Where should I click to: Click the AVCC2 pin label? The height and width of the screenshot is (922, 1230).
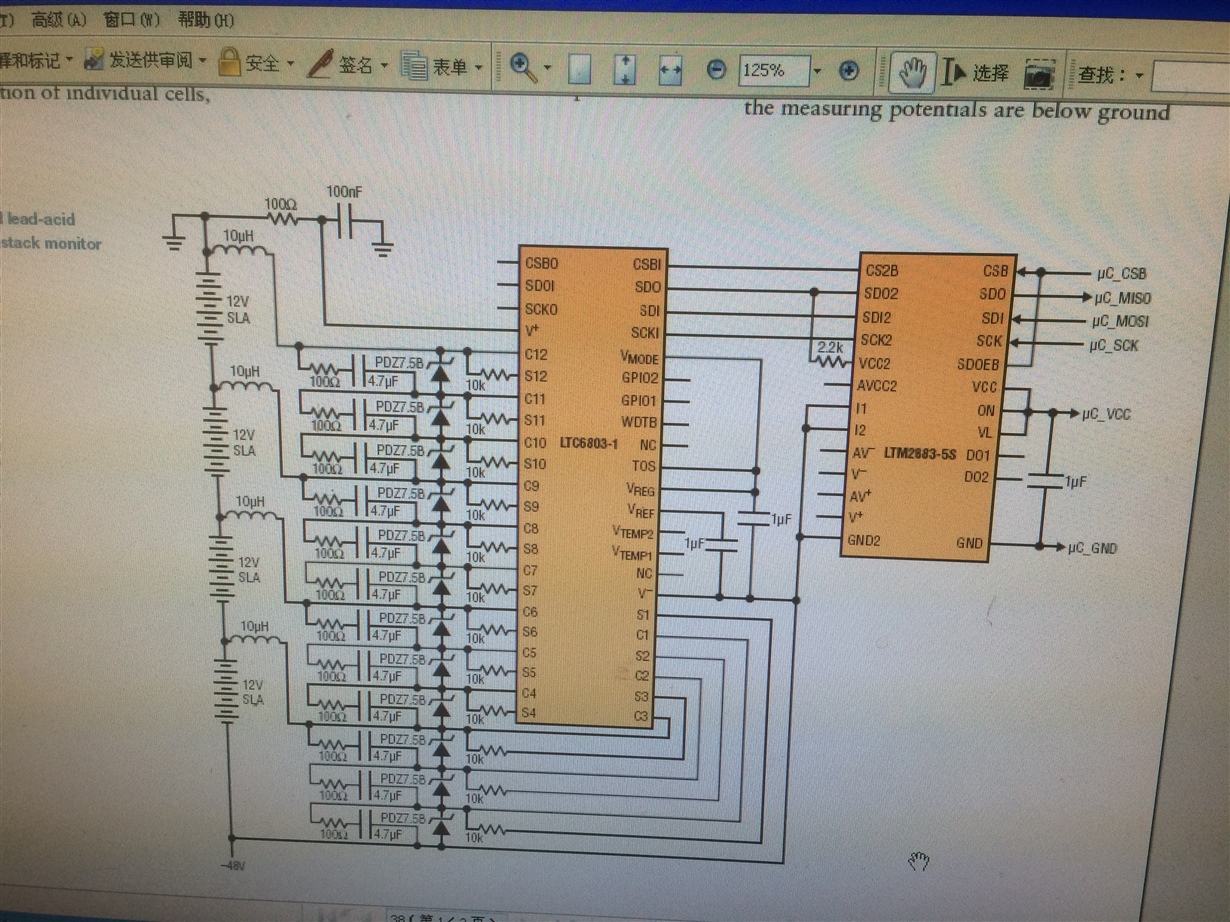pos(876,386)
